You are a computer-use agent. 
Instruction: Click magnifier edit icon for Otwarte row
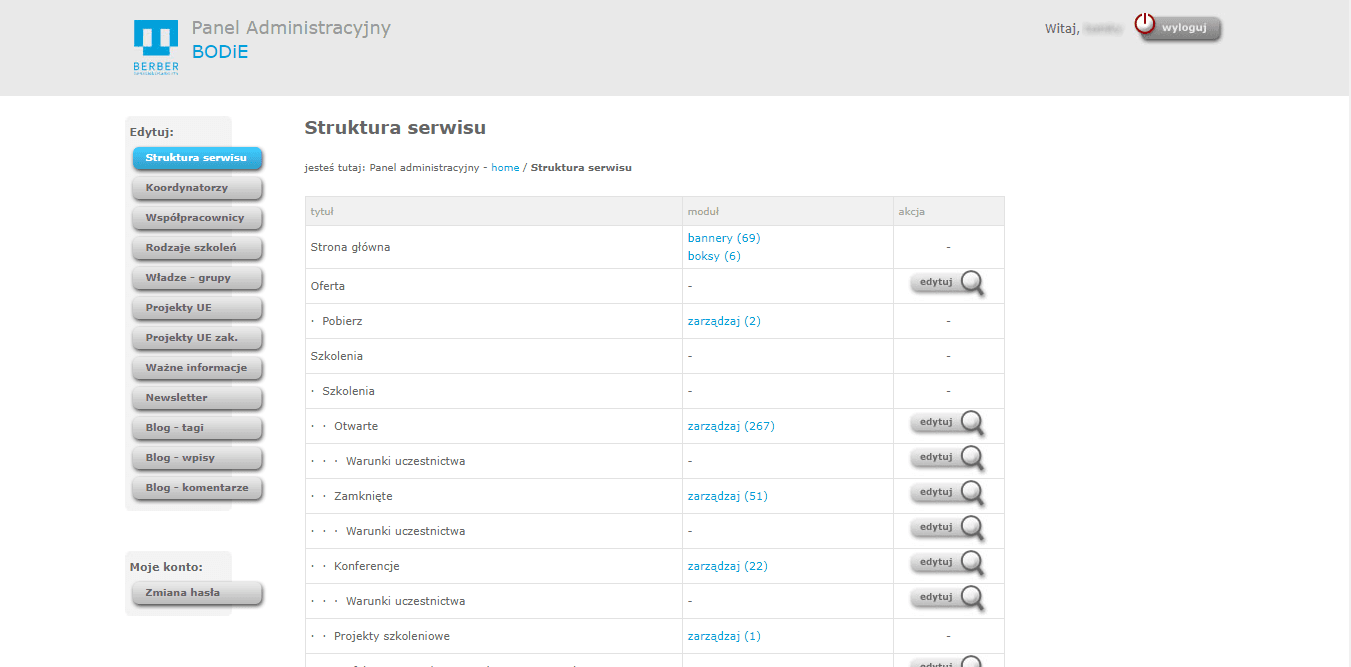click(971, 423)
